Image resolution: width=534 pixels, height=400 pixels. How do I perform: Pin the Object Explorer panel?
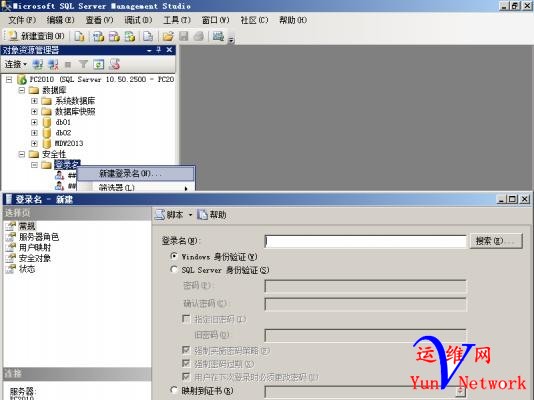click(x=159, y=50)
